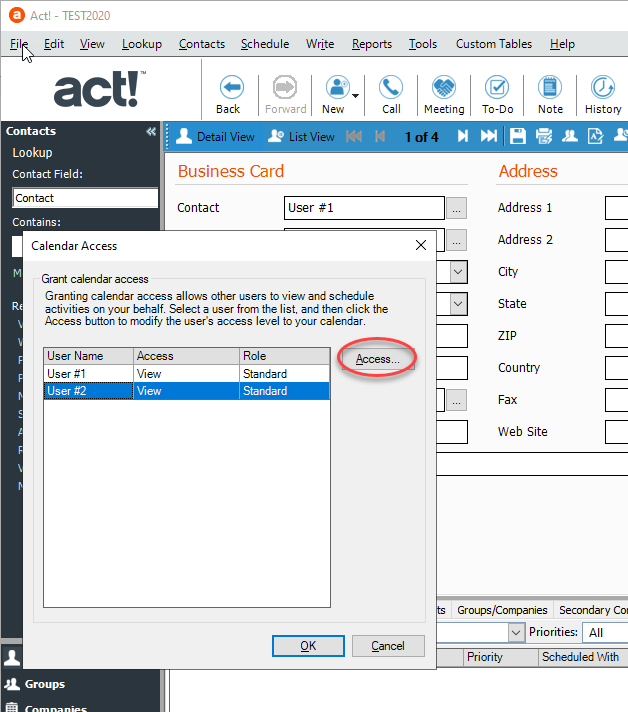Screen dimensions: 628x712
Task: Click the Print icon in blue toolbar
Action: [544, 136]
